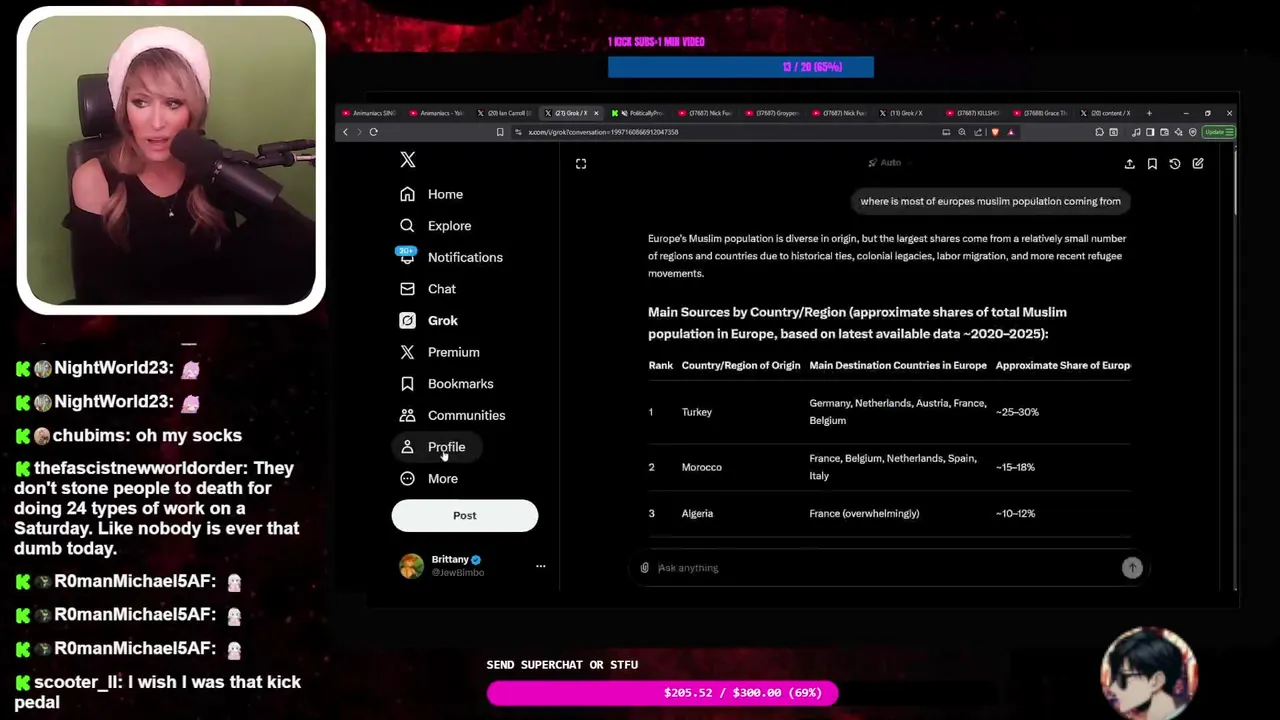Click the Explore magnifier icon
Screen dimensions: 1280x720
click(x=407, y=226)
